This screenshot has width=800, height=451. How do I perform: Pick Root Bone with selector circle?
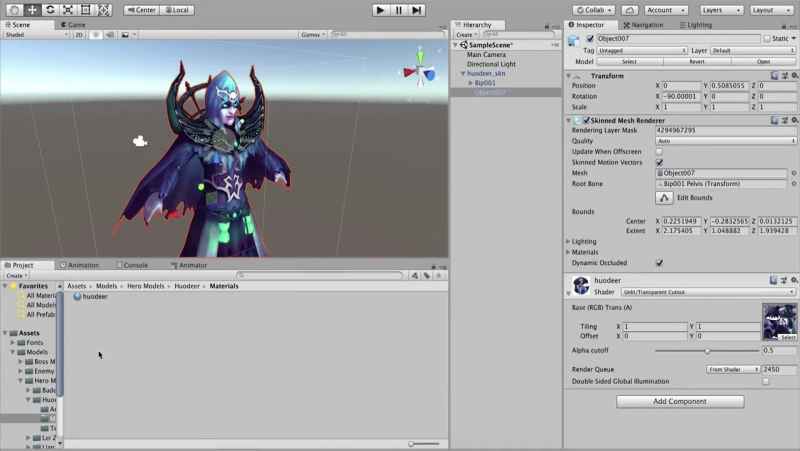coord(794,184)
